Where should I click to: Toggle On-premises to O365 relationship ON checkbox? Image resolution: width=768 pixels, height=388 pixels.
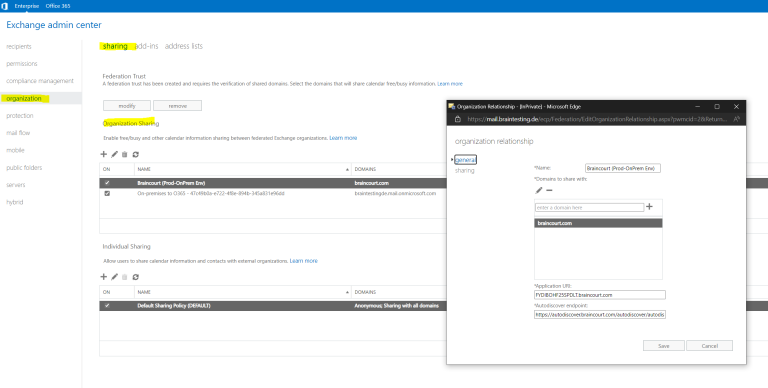click(107, 194)
